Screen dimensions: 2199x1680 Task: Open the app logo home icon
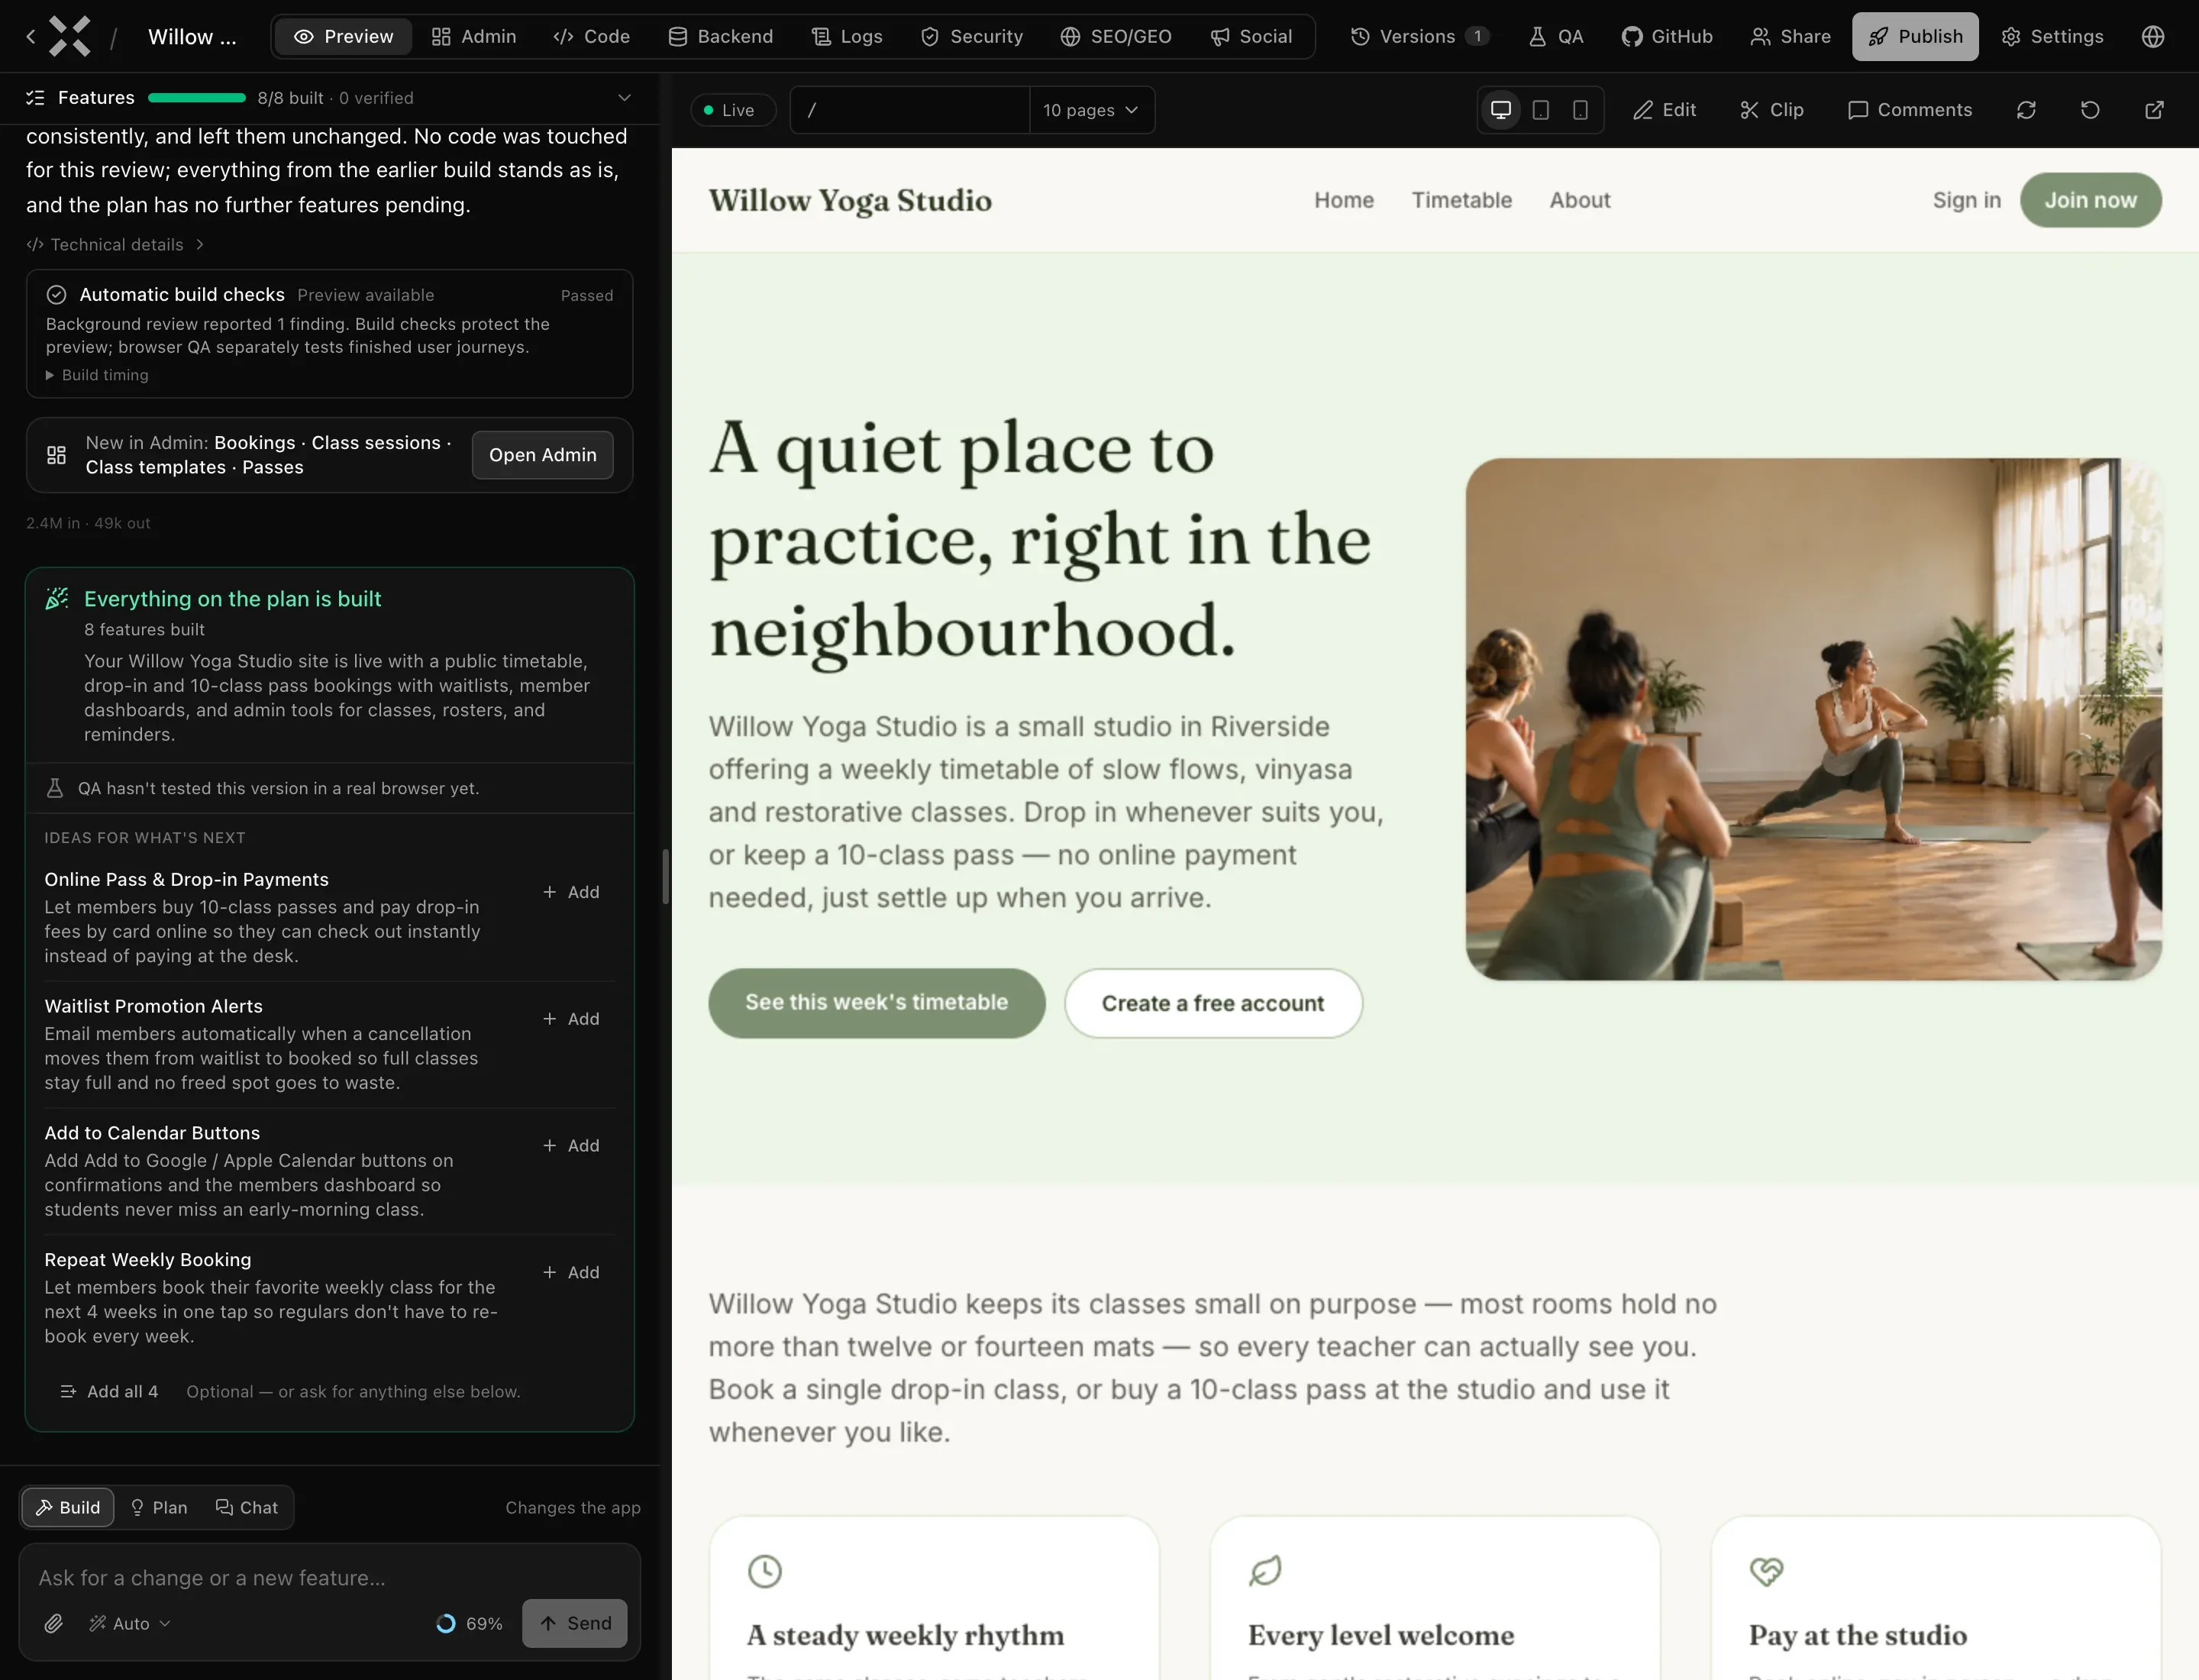pos(70,37)
